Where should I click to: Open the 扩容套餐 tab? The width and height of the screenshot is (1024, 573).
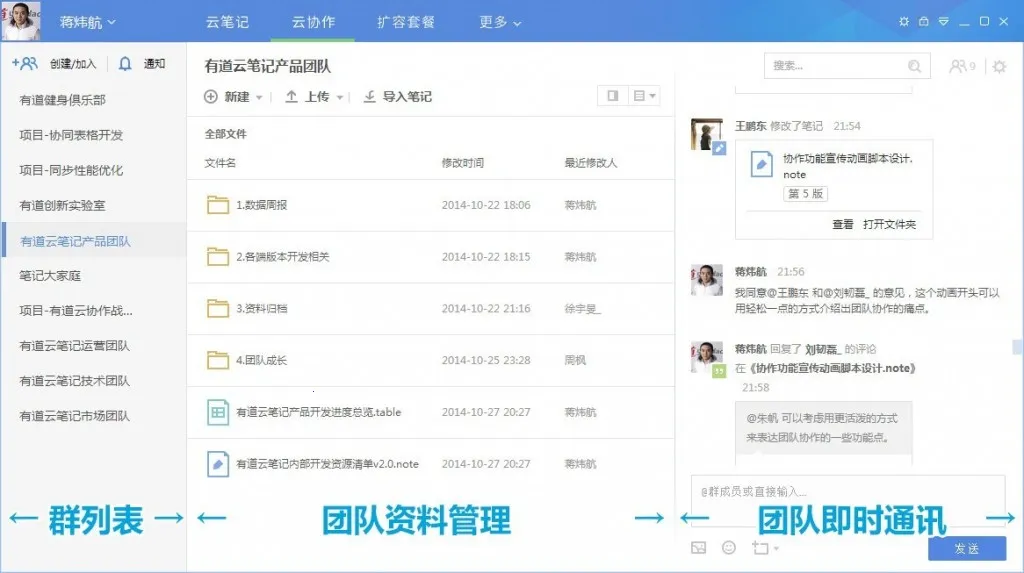pyautogui.click(x=406, y=21)
